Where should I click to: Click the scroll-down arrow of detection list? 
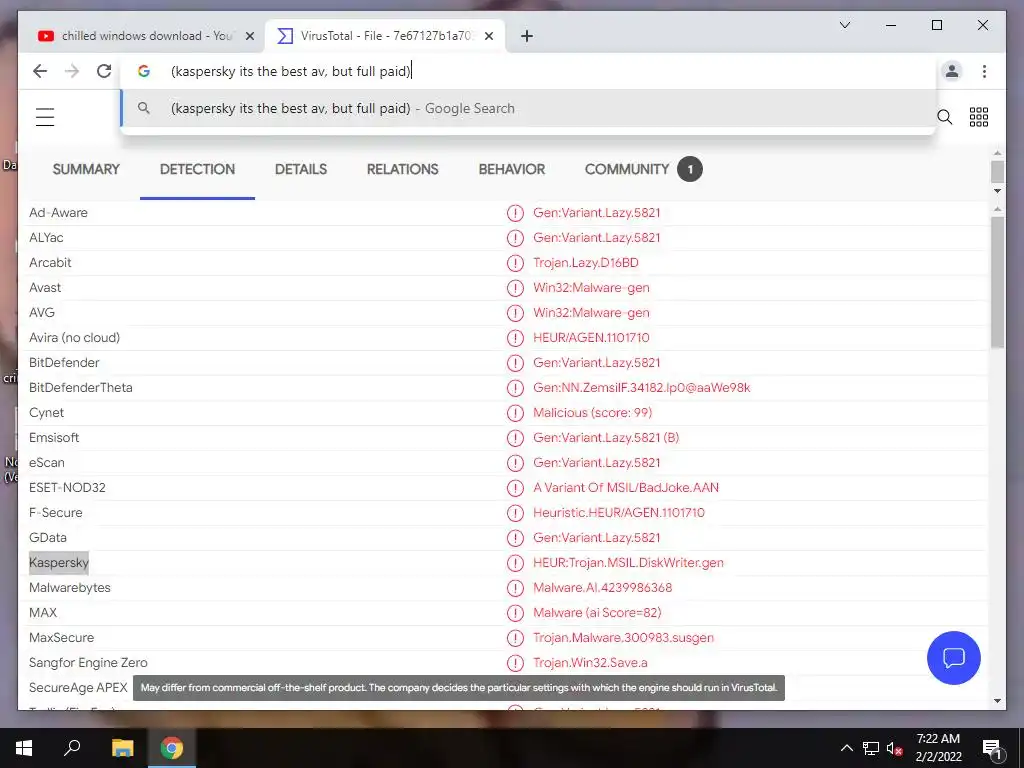point(997,701)
